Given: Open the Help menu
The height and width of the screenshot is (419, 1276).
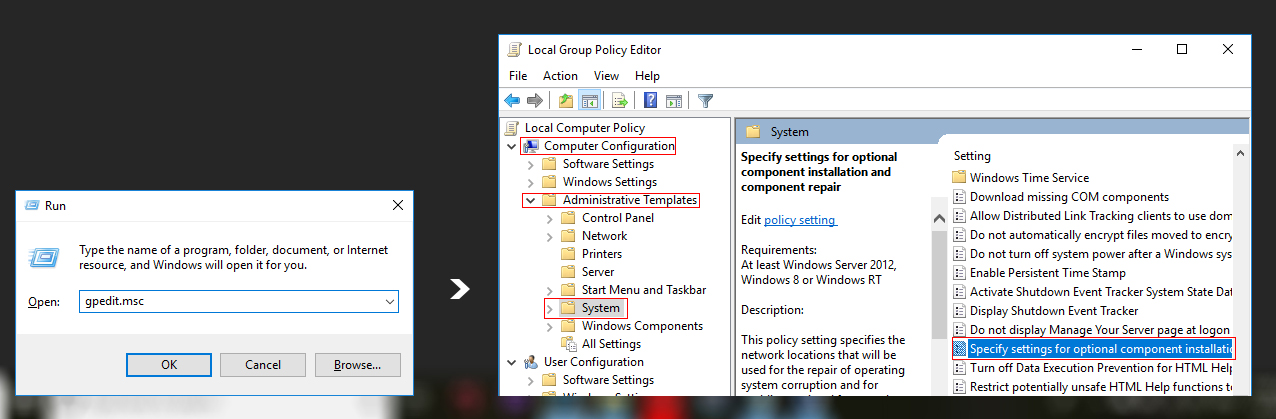Looking at the screenshot, I should pos(647,76).
